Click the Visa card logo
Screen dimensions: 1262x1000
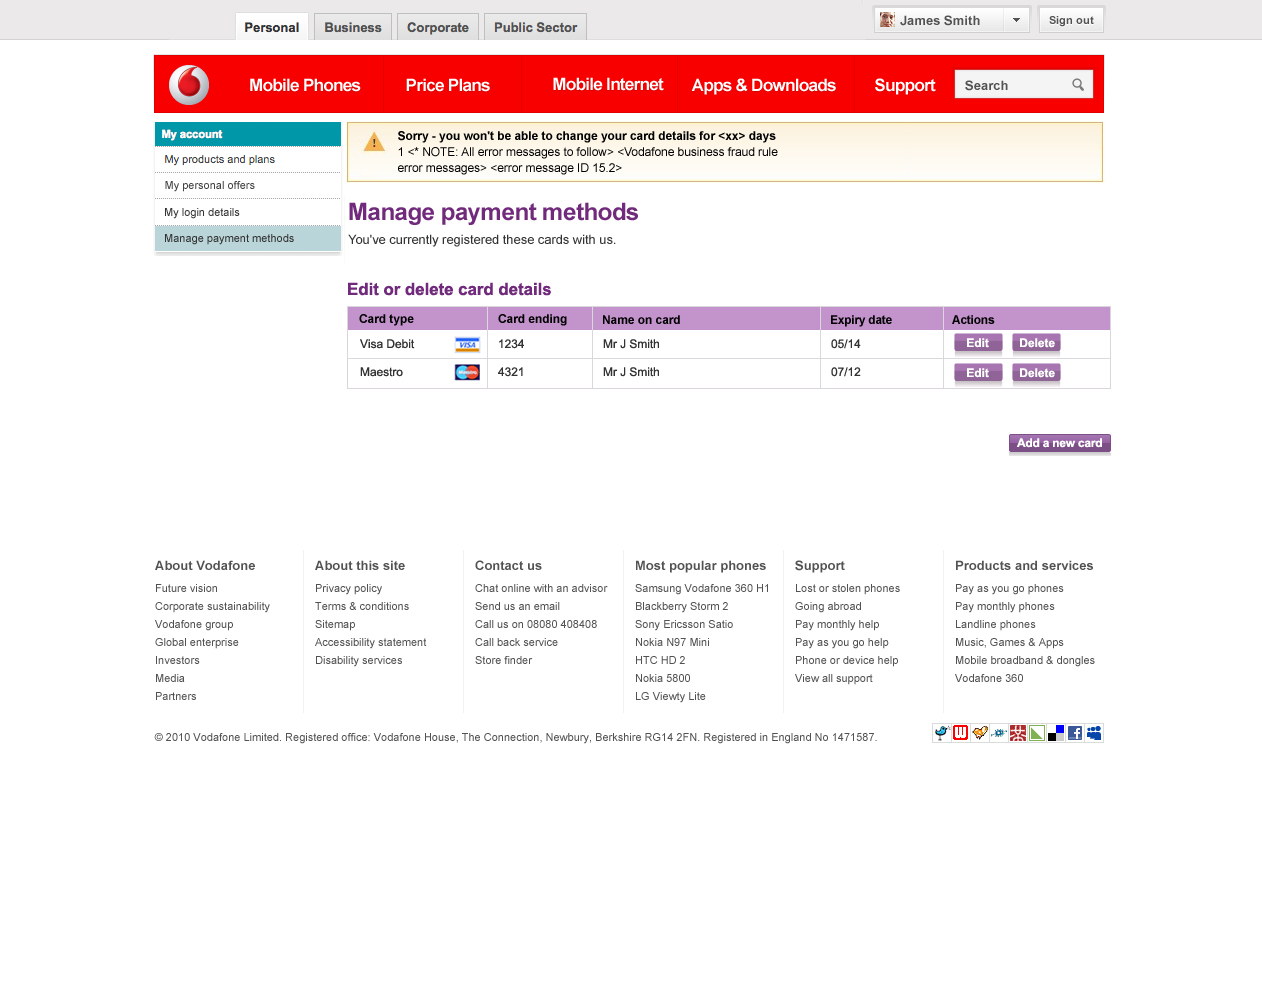467,345
